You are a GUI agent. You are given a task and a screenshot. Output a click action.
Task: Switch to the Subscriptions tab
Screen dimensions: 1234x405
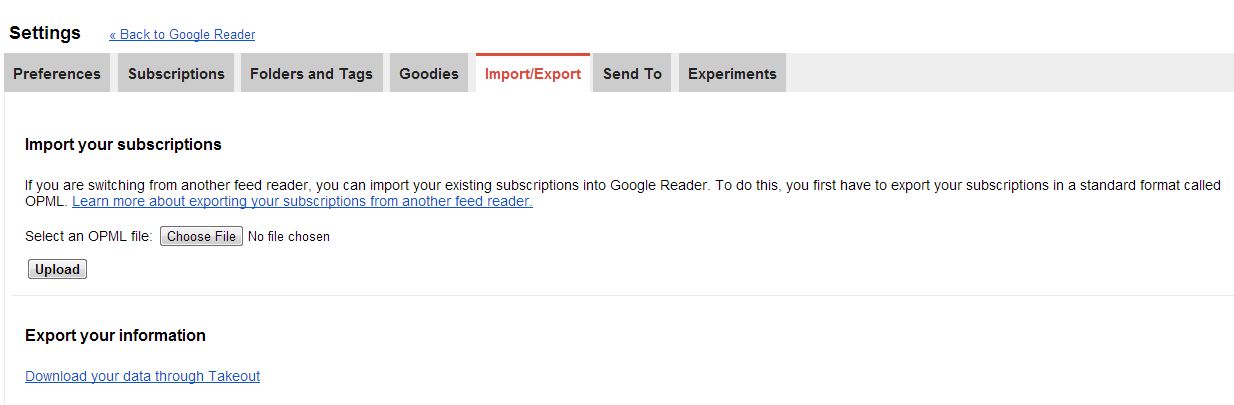pos(176,74)
